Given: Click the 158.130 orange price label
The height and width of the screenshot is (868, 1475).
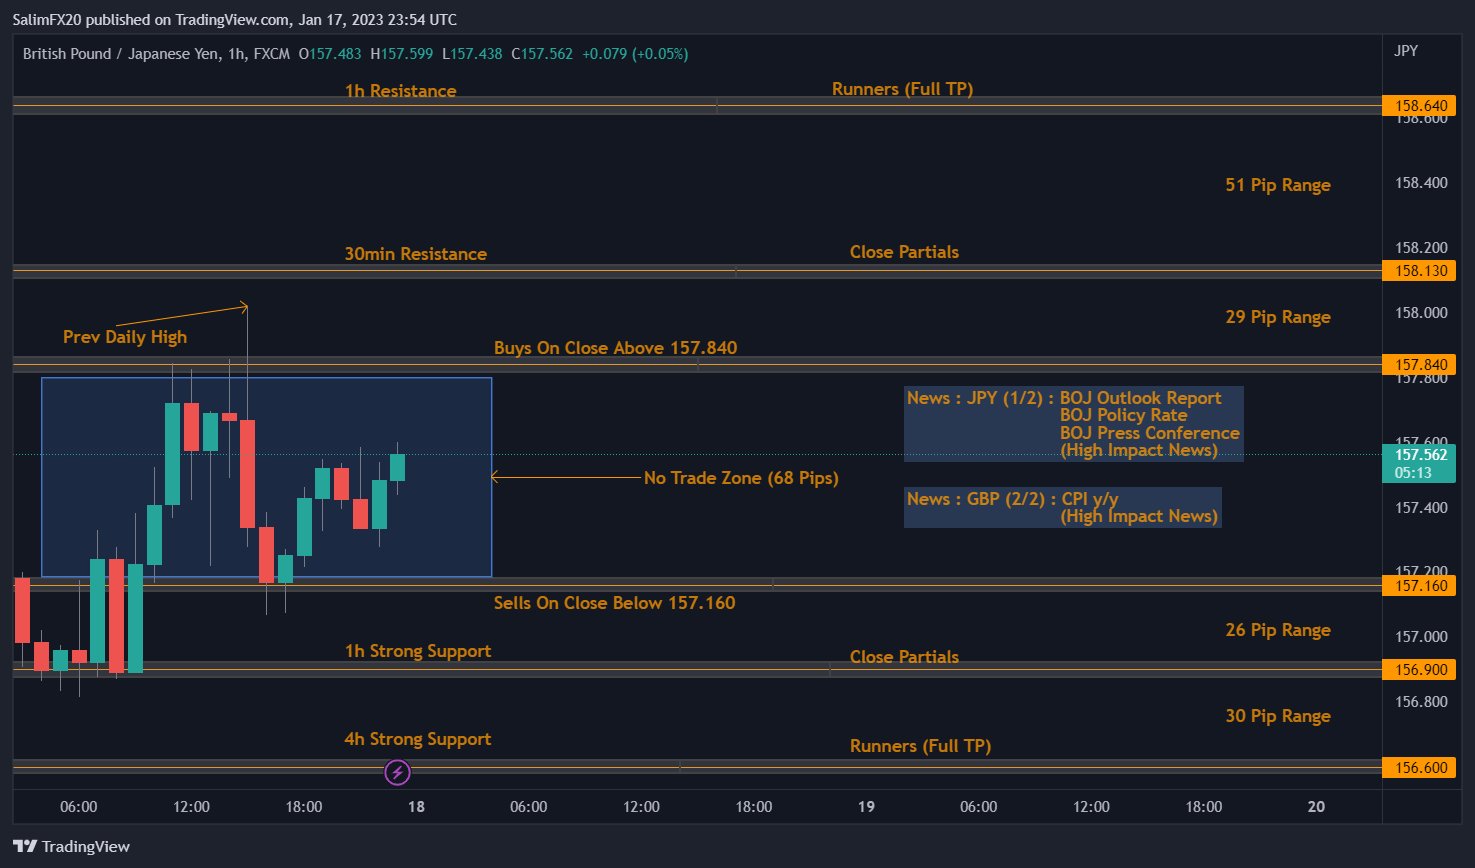Looking at the screenshot, I should pos(1421,271).
